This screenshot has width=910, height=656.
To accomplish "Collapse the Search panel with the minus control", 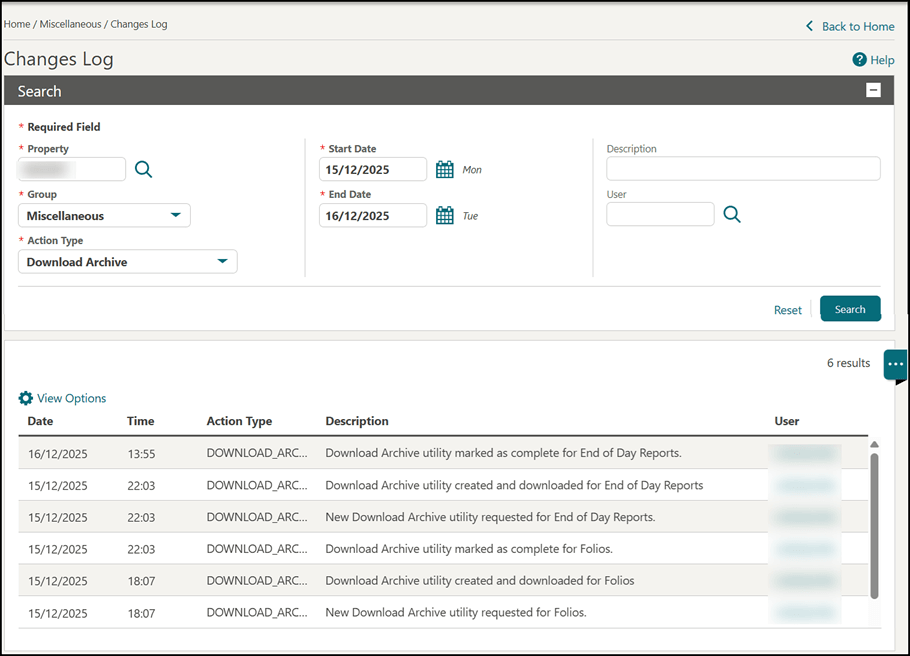I will pyautogui.click(x=873, y=90).
